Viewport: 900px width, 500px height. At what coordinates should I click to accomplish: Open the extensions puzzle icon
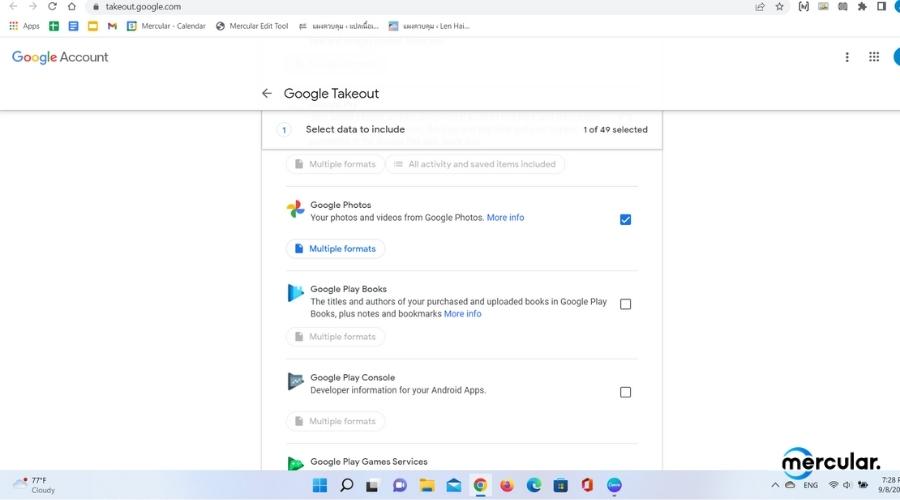862,7
